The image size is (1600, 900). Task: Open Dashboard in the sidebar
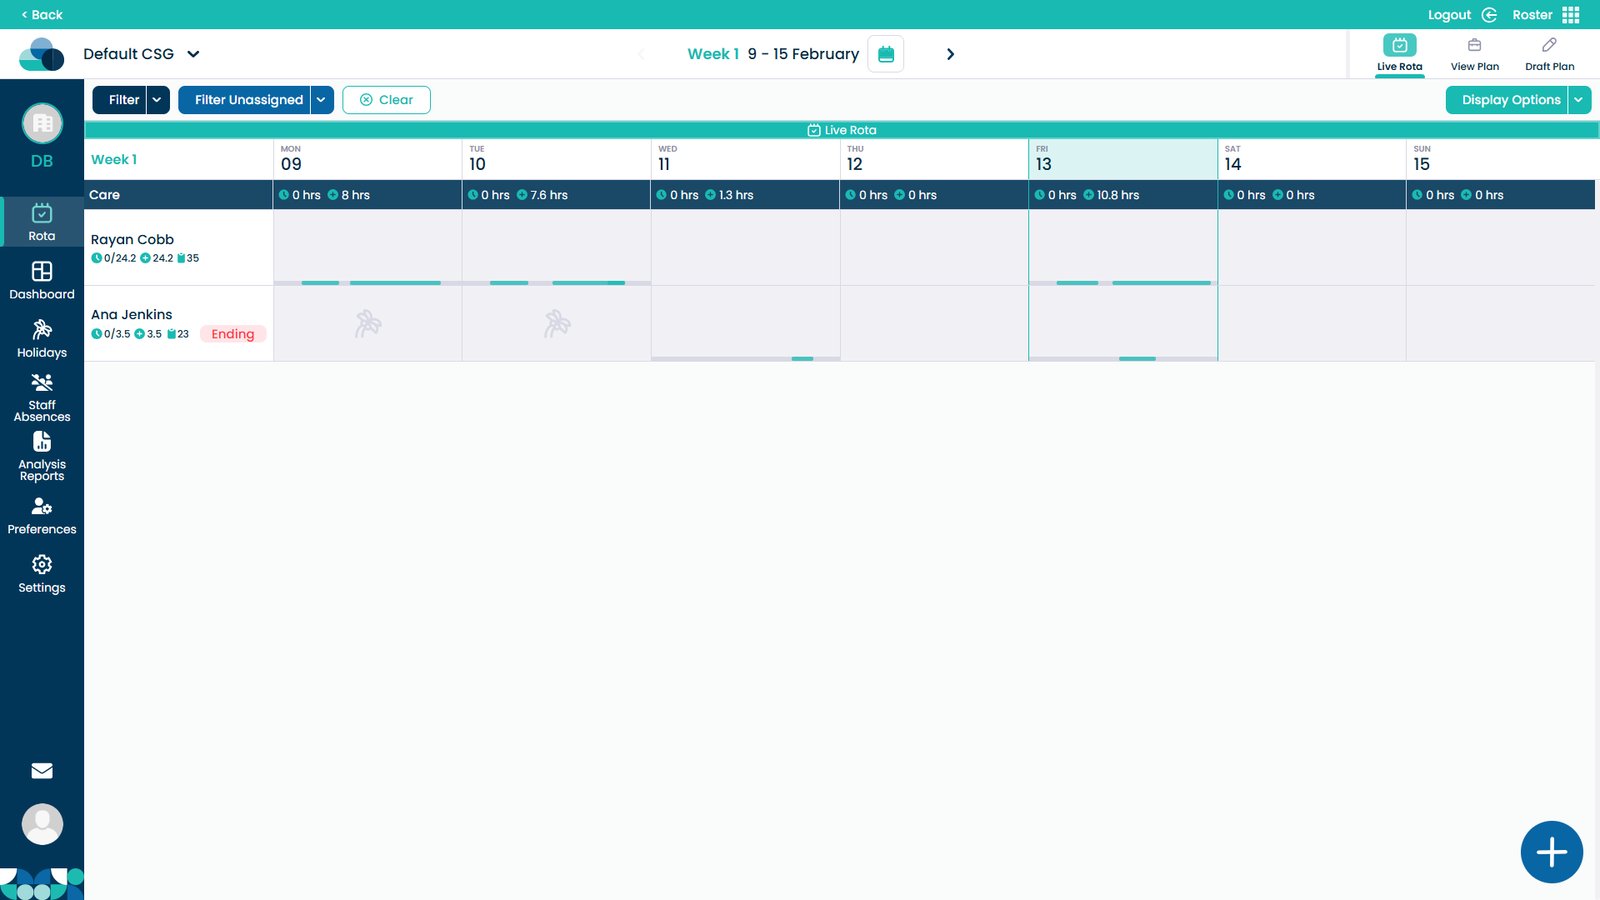[42, 280]
